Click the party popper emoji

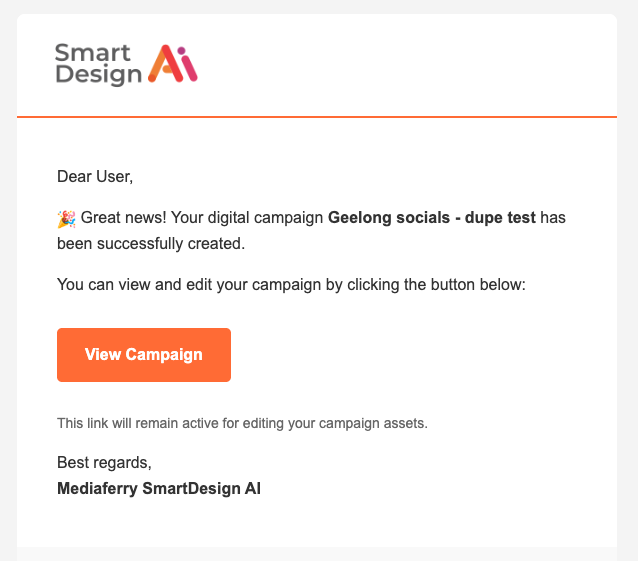pyautogui.click(x=66, y=218)
